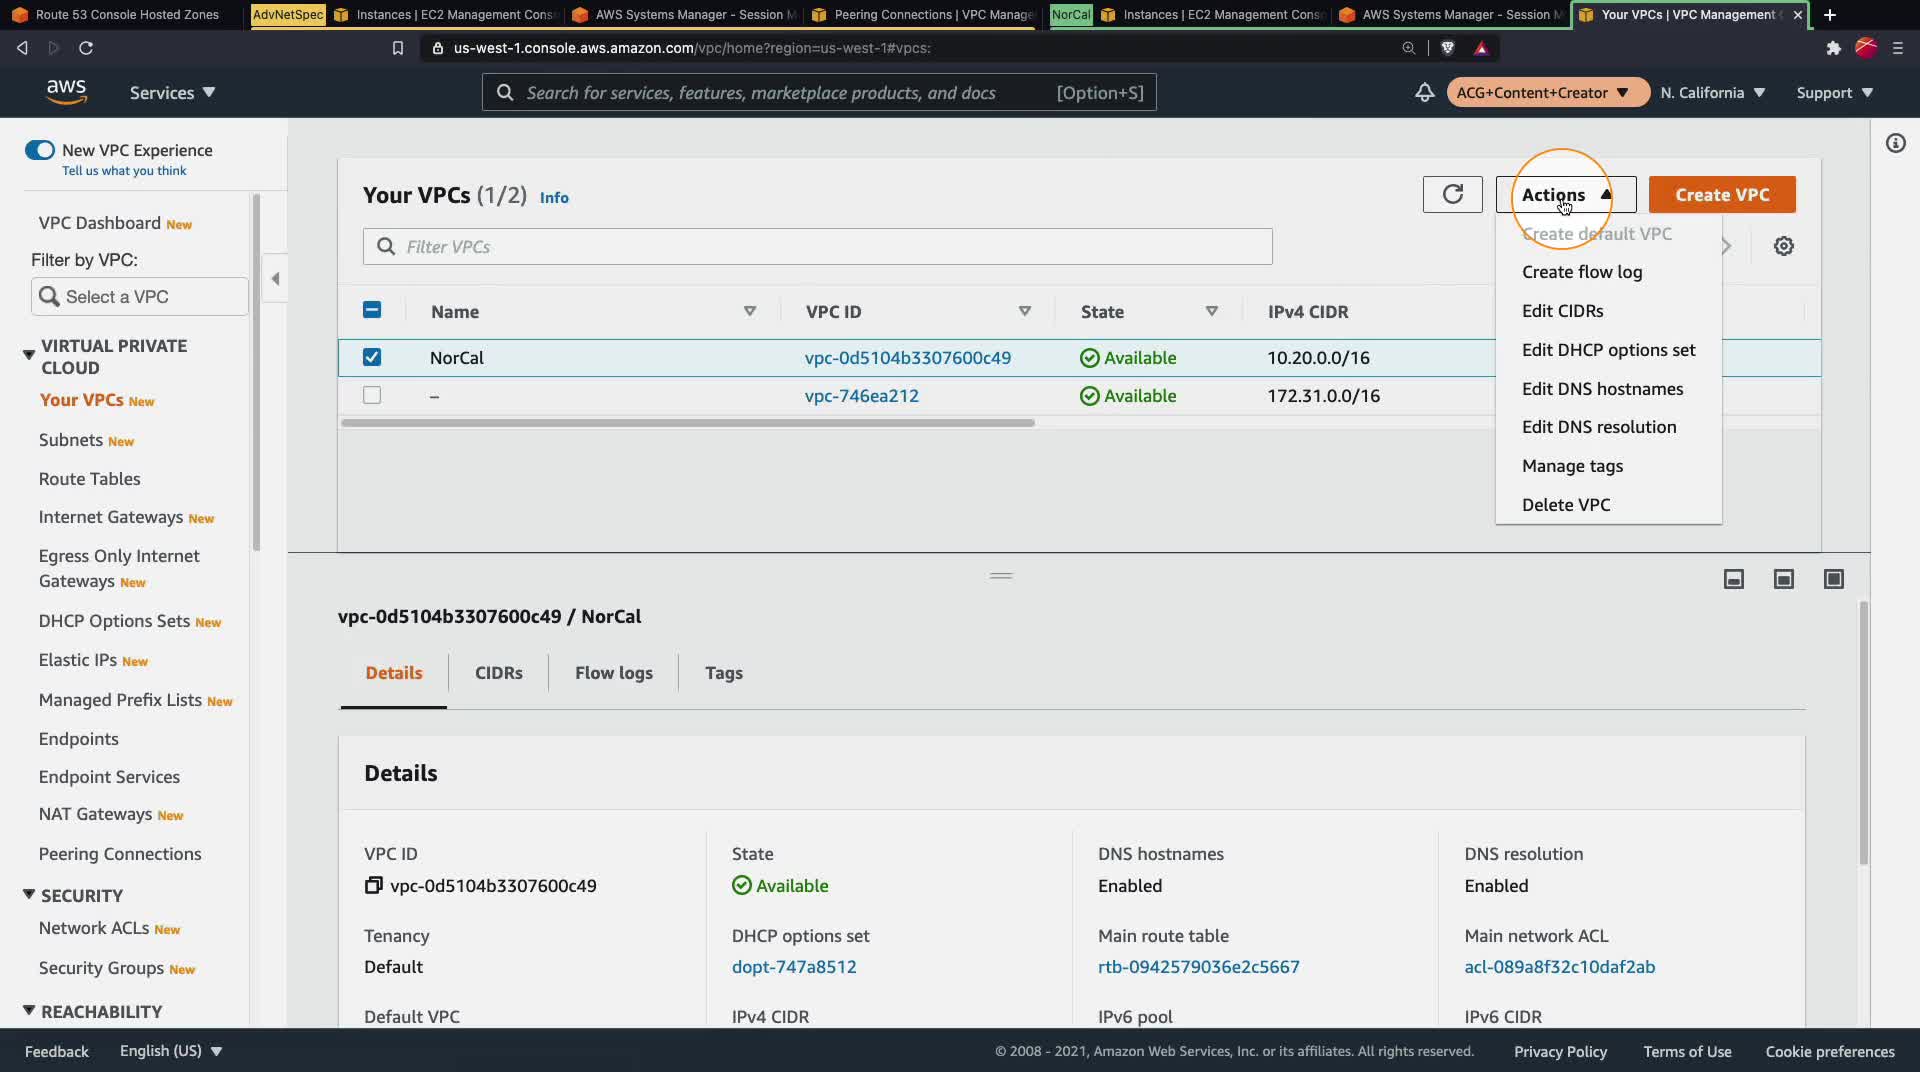Minimize the details split panel
Viewport: 1920px width, 1072px height.
pos(1733,579)
